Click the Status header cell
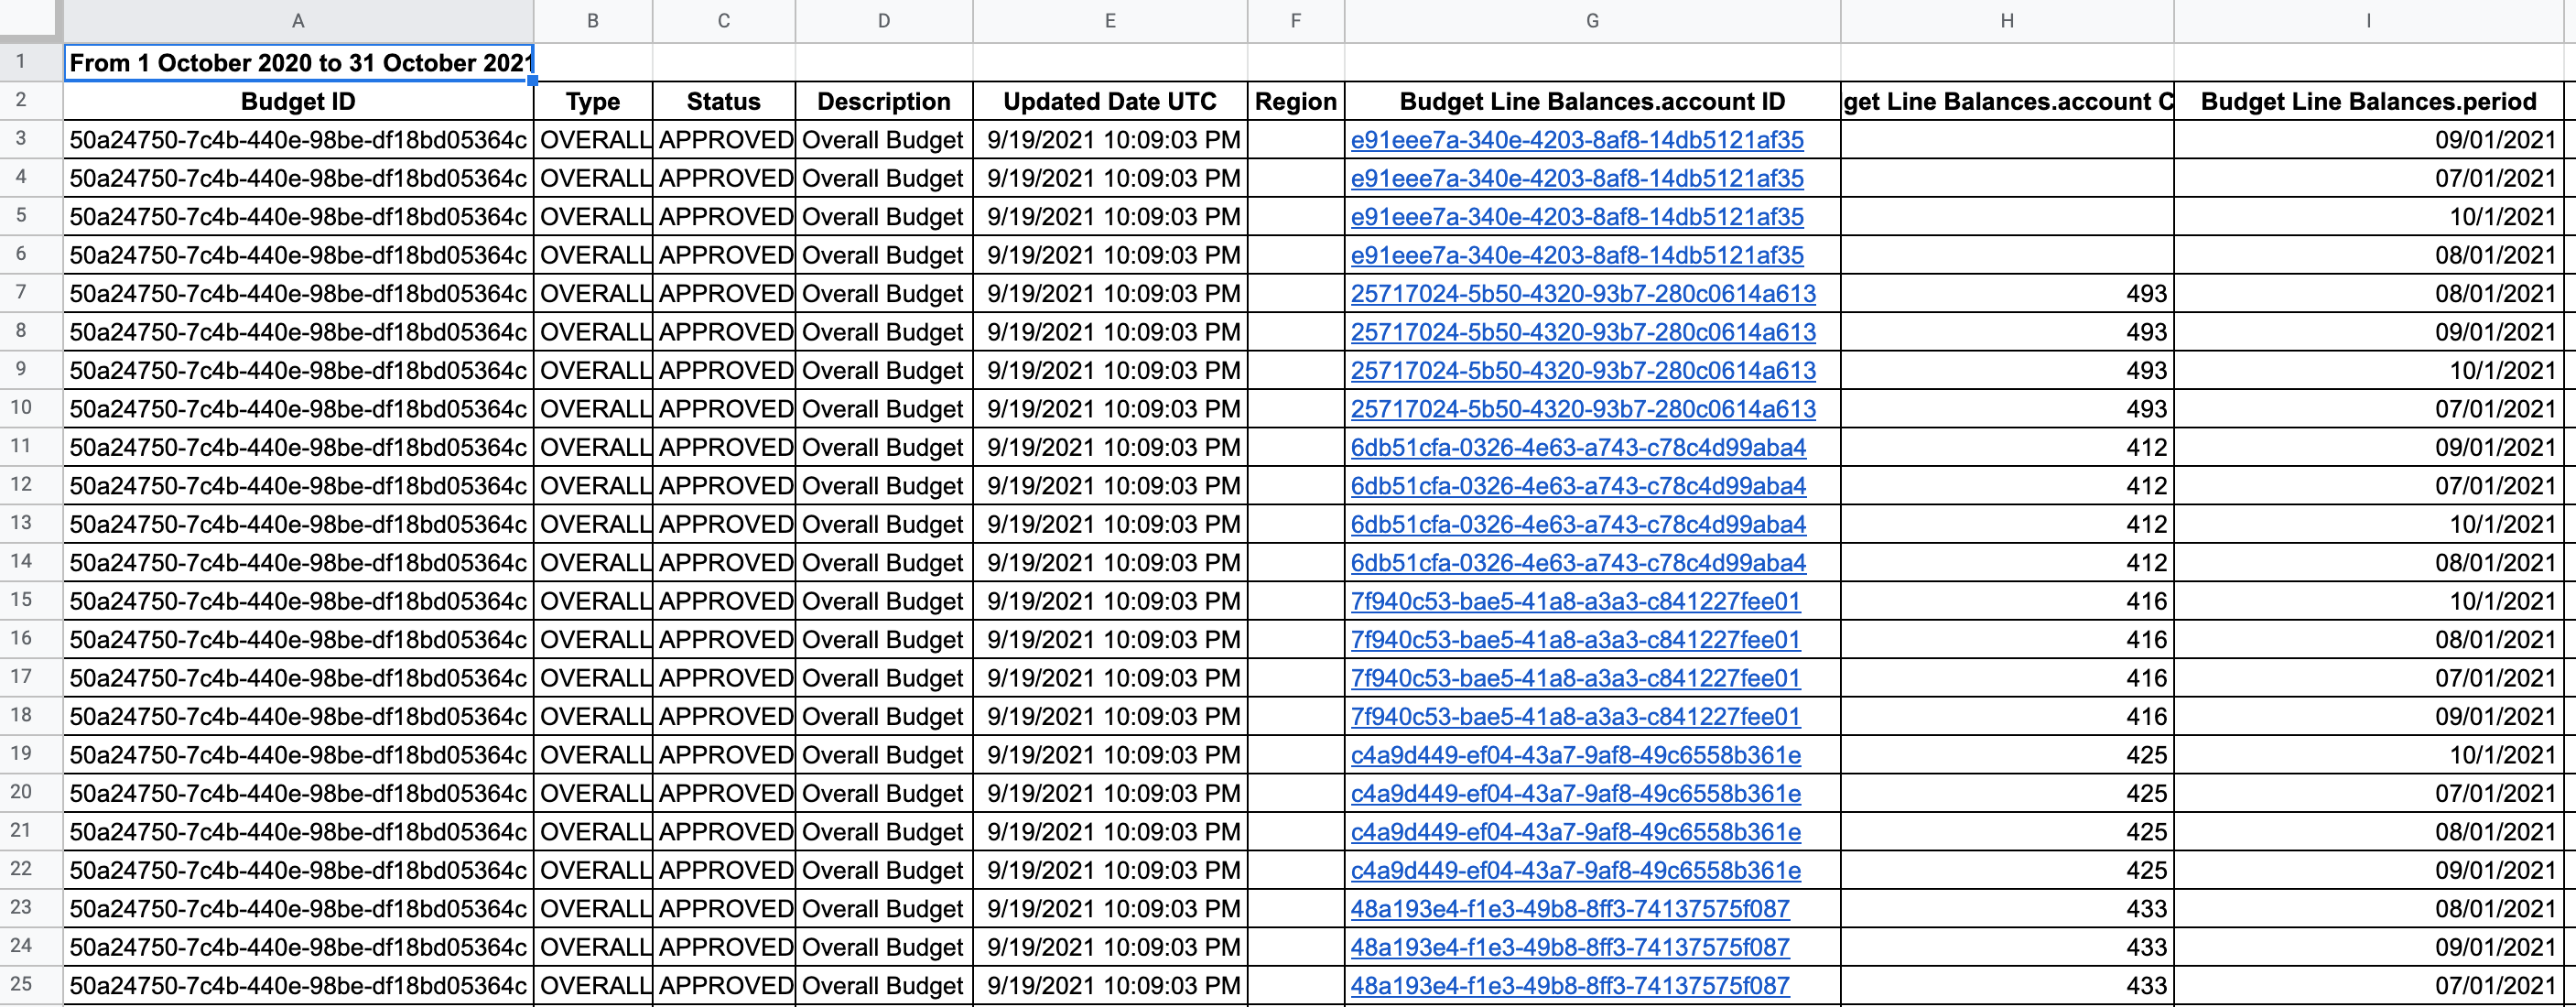Viewport: 2576px width, 1007px height. point(724,101)
